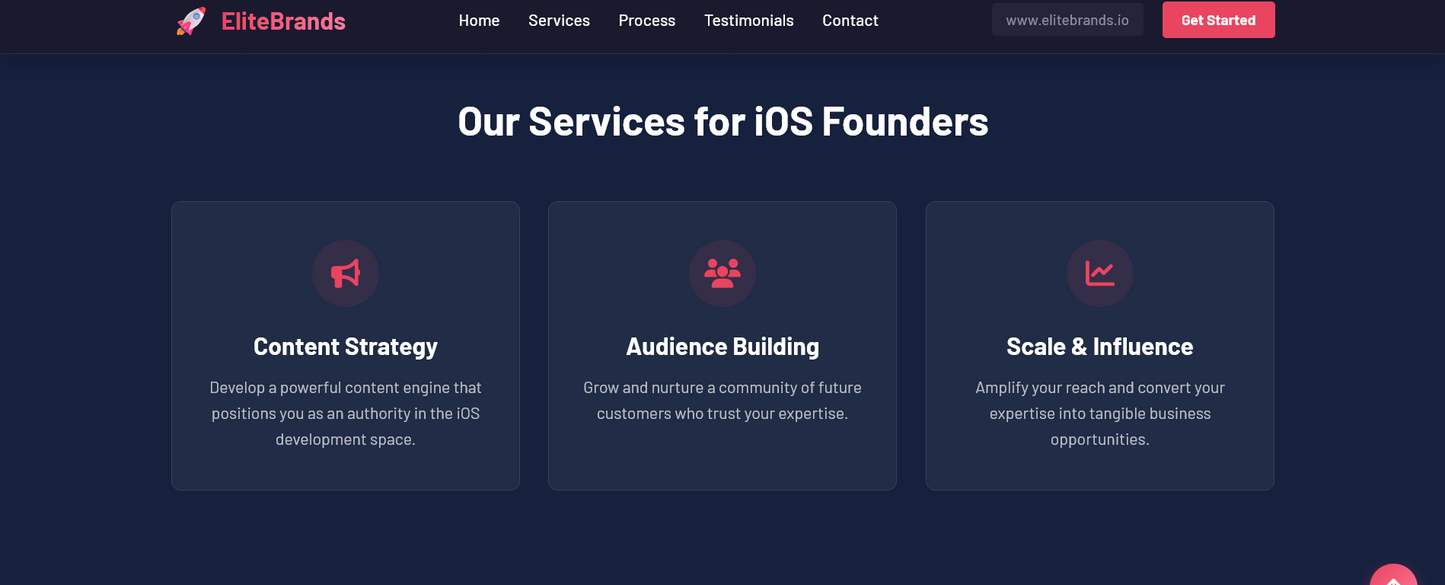This screenshot has width=1445, height=585.
Task: Select the megaphone icon on Content Strategy card
Action: coord(345,273)
